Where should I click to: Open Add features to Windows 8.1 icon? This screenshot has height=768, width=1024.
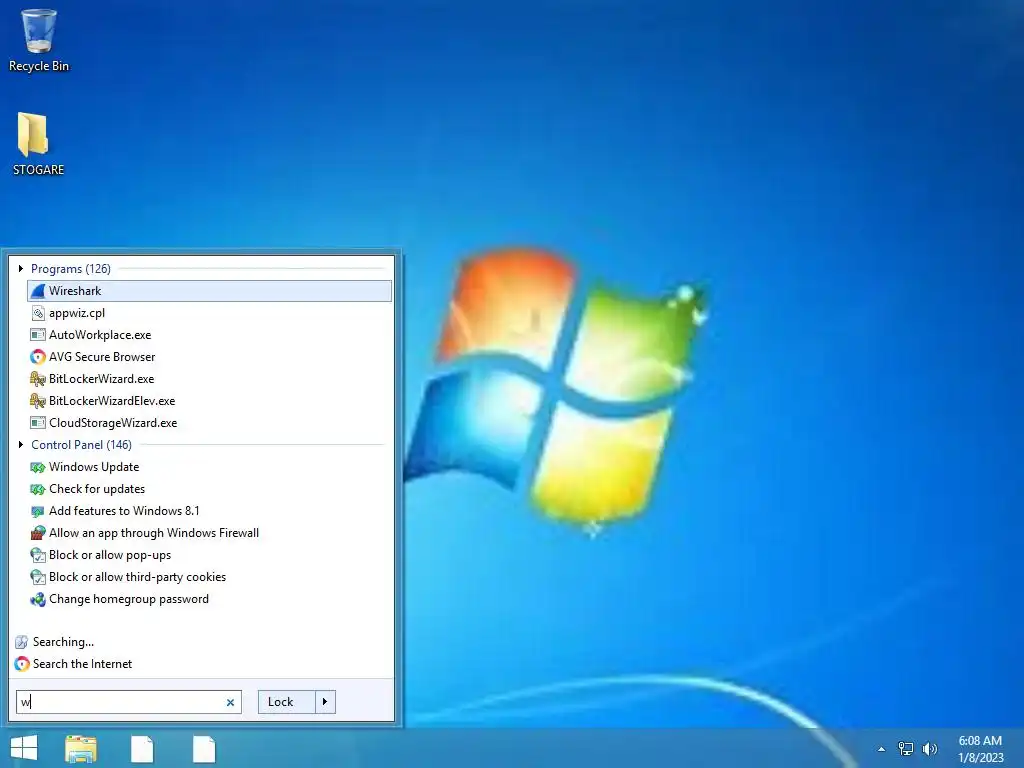click(x=38, y=511)
